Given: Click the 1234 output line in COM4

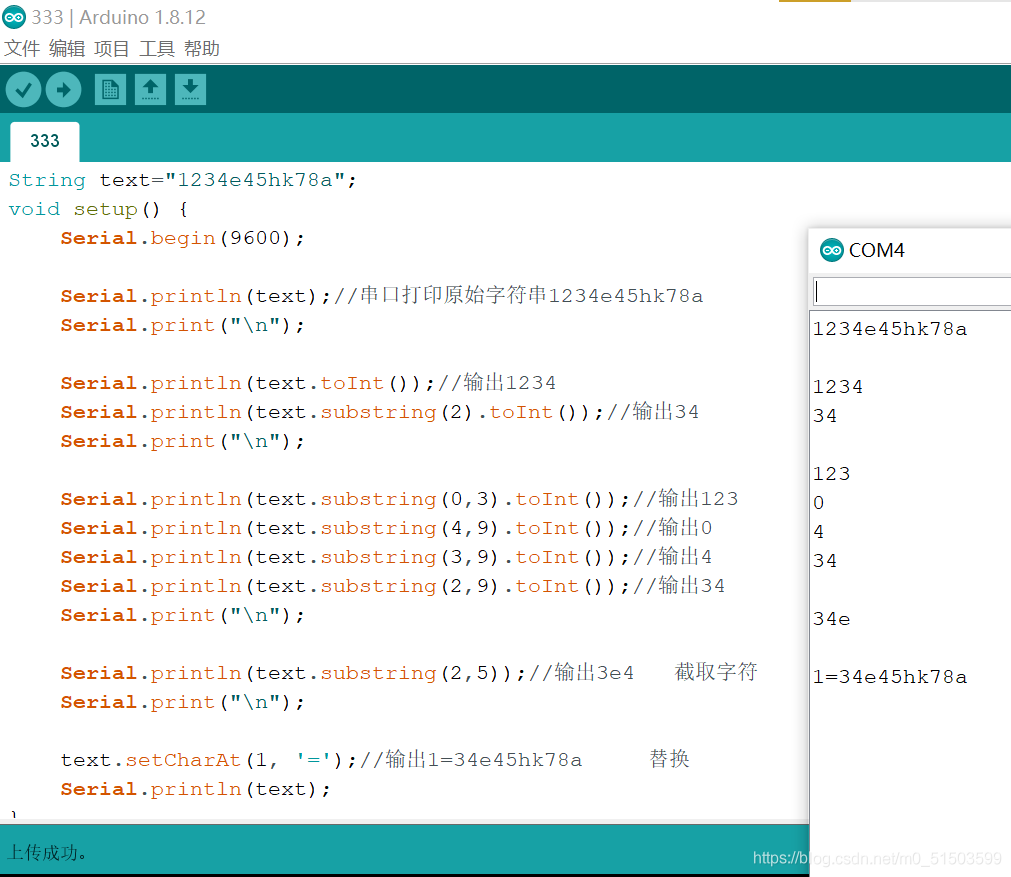Looking at the screenshot, I should 838,387.
